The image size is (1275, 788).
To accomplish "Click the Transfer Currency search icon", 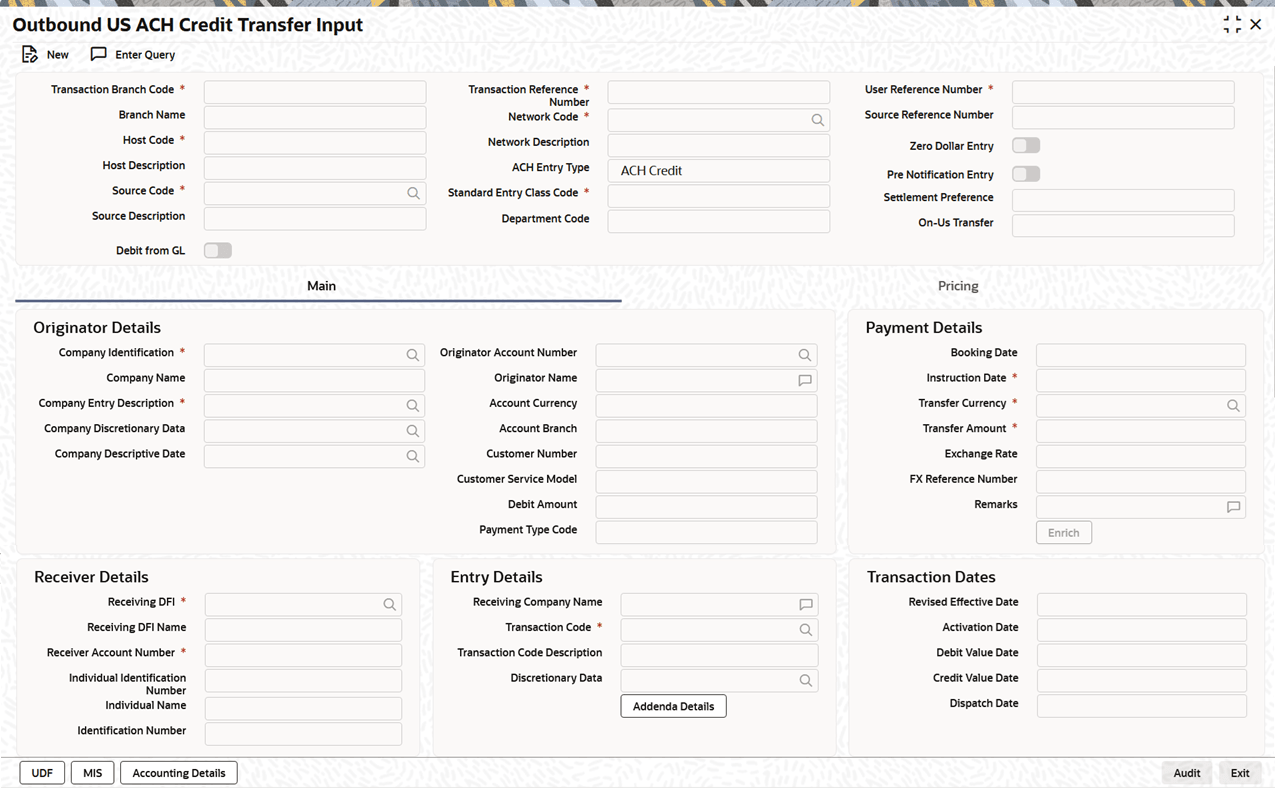I will (x=1233, y=406).
